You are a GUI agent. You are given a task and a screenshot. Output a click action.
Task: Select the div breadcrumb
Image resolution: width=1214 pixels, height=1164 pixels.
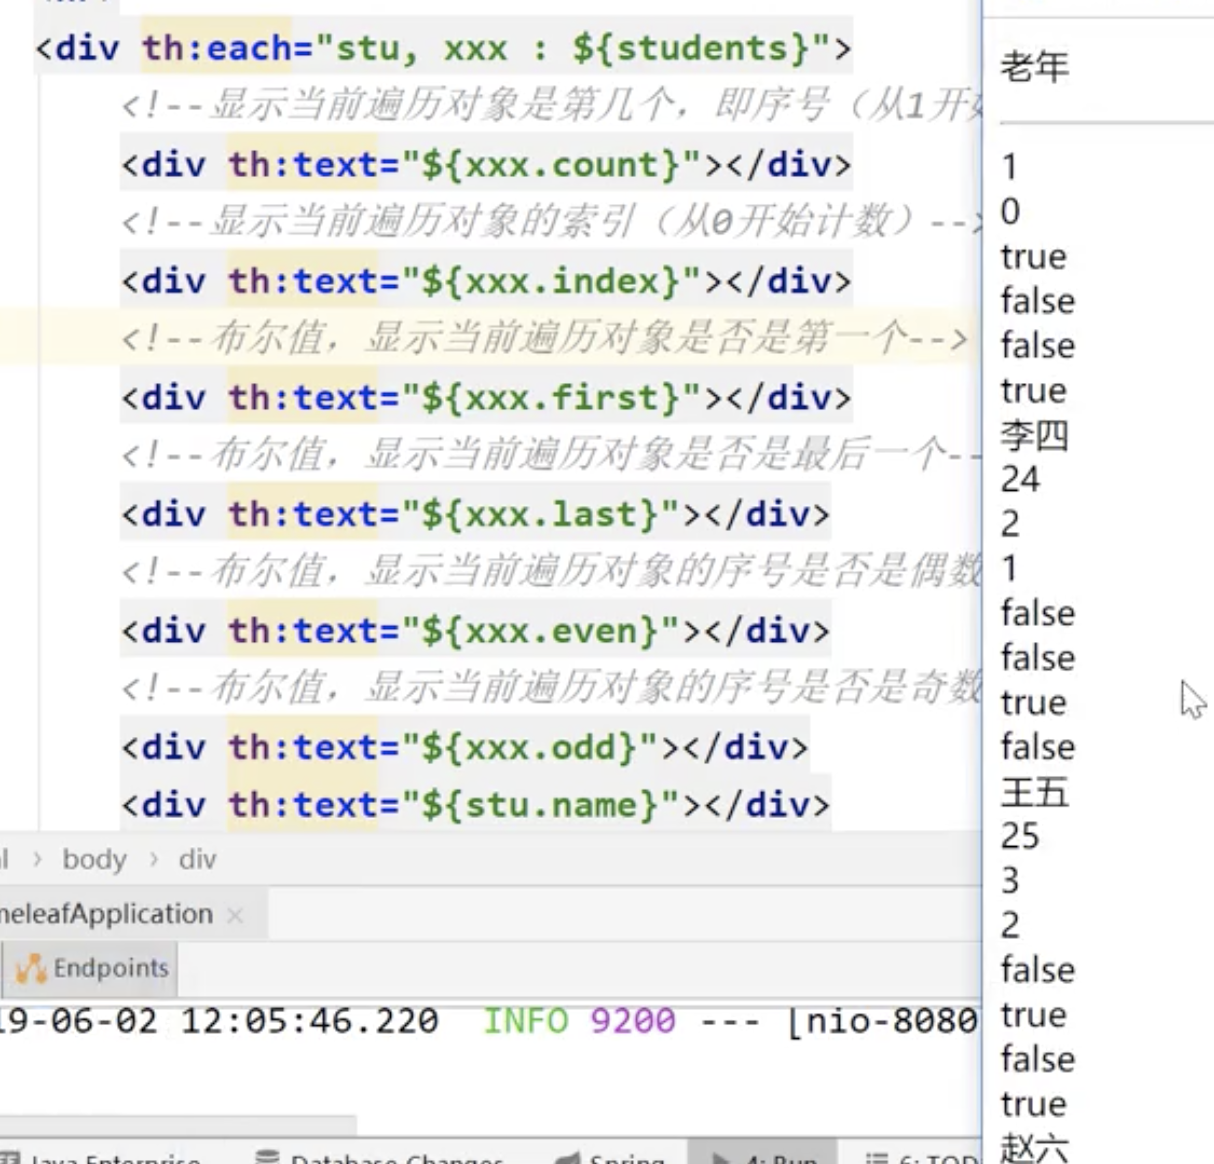(x=197, y=859)
